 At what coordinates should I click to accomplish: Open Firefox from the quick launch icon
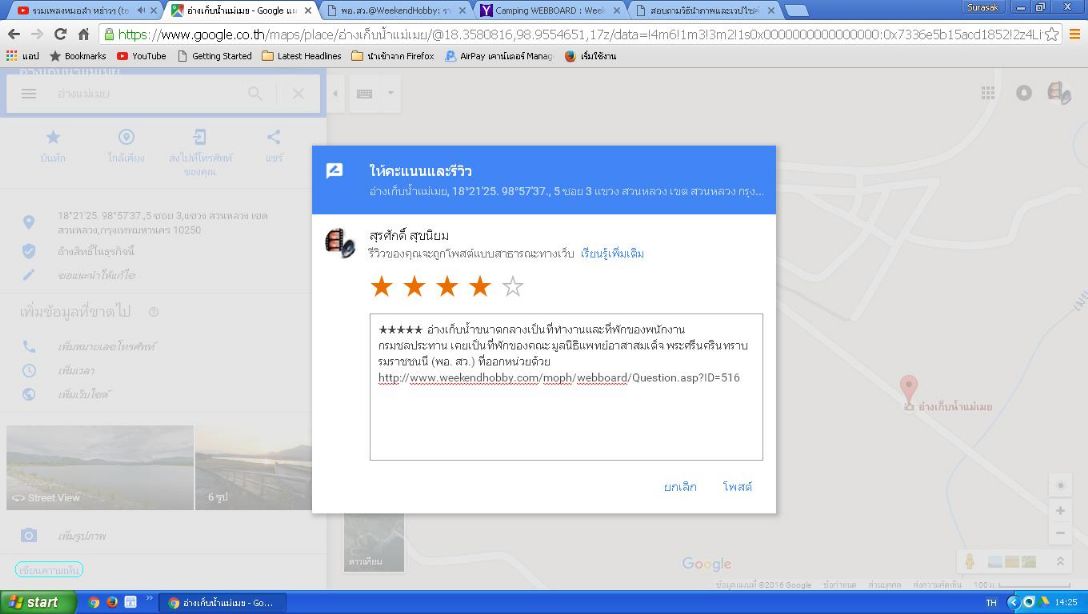(112, 602)
